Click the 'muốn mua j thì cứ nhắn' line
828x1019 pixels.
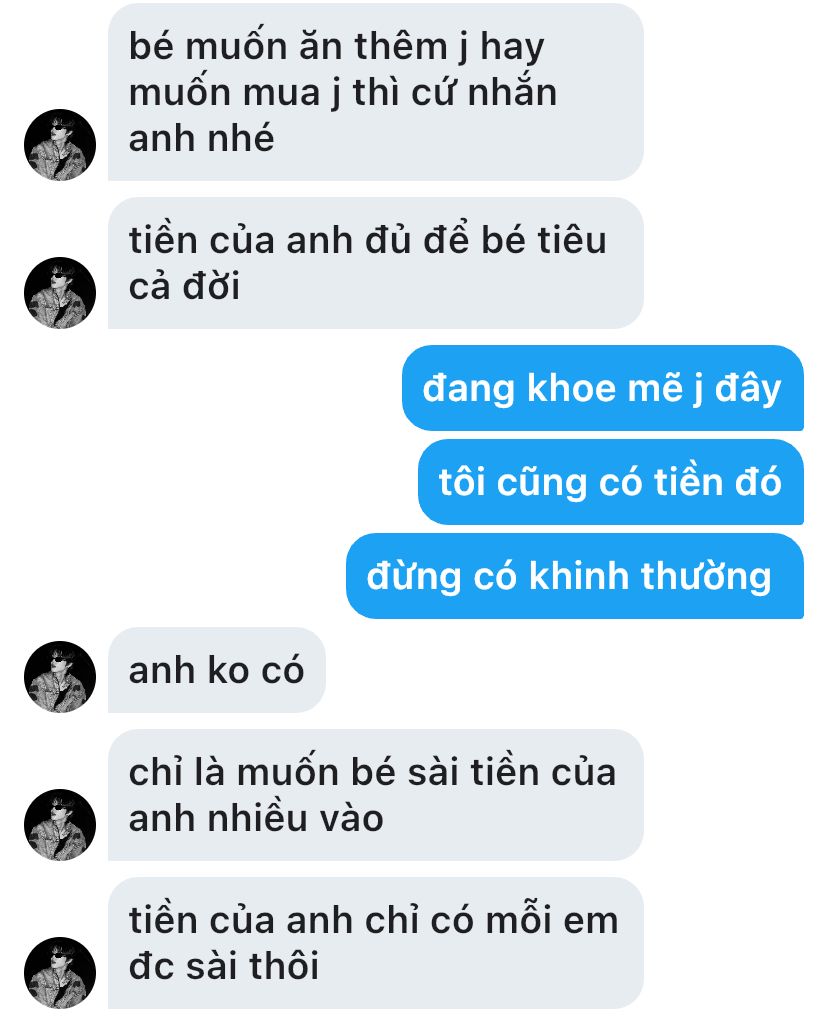click(343, 93)
